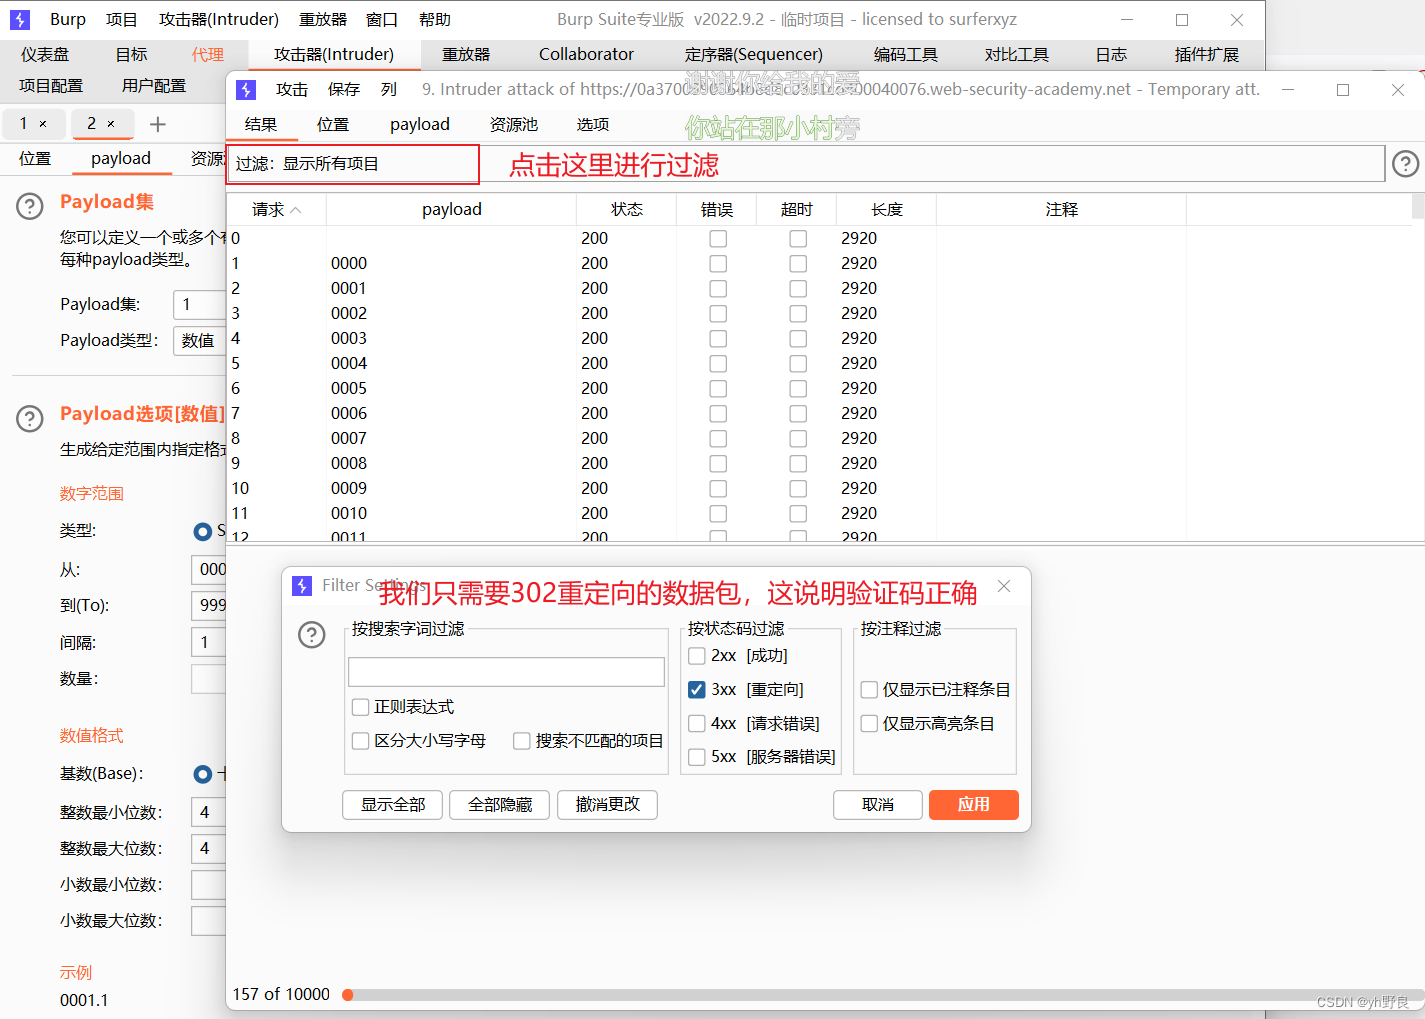Open the 重放器 main tab

(467, 55)
